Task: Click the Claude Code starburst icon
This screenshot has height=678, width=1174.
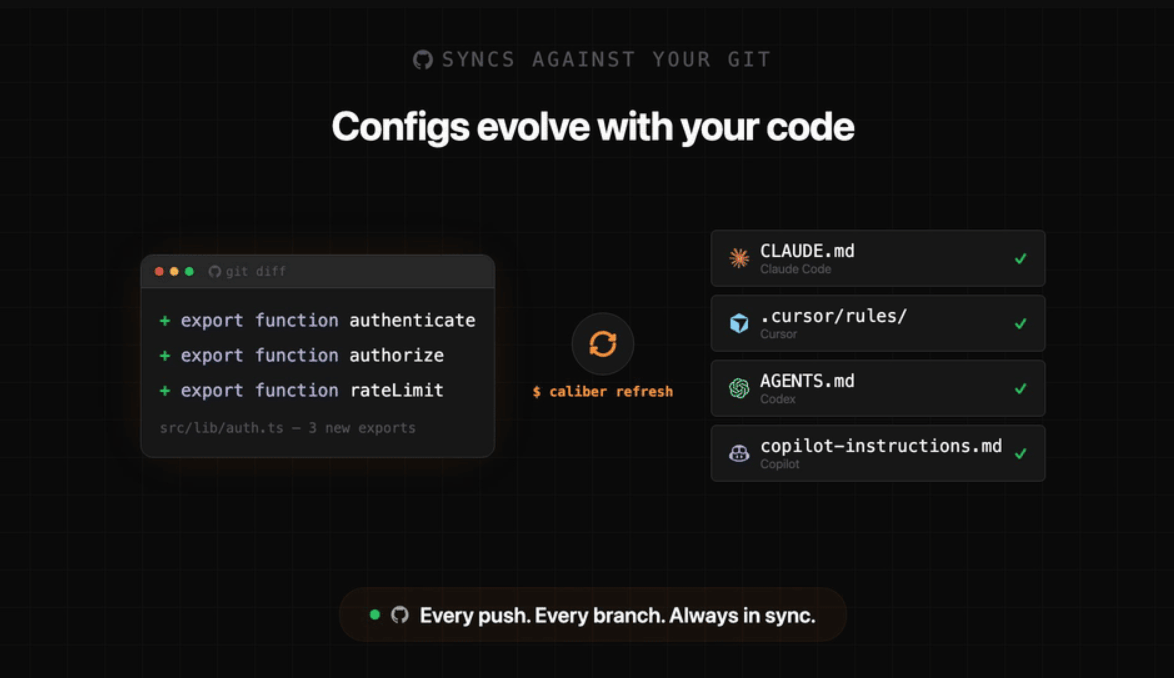Action: click(739, 258)
